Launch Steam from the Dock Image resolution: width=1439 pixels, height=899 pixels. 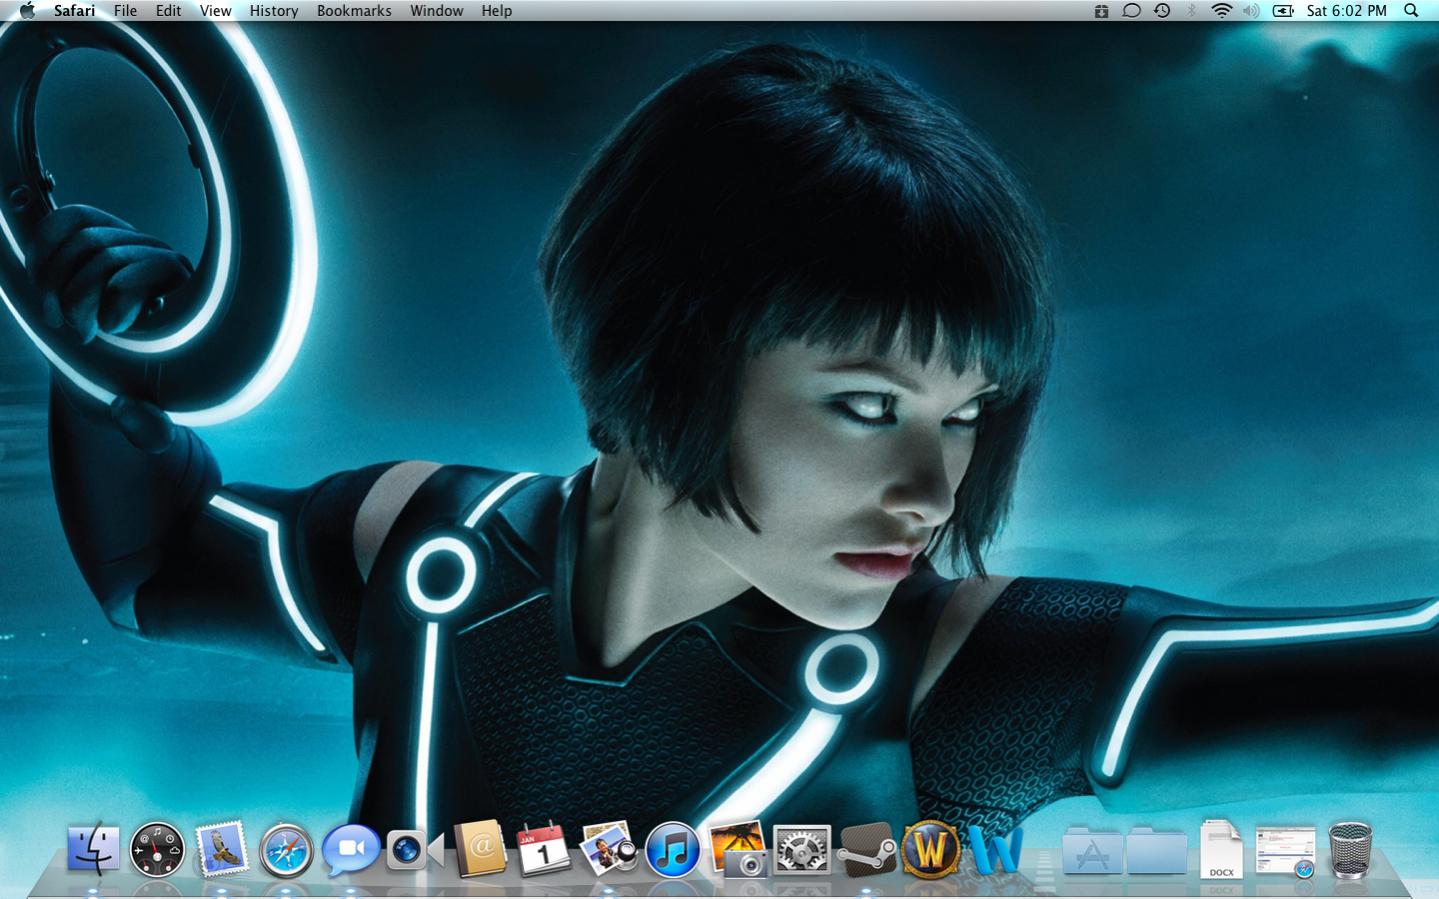866,850
